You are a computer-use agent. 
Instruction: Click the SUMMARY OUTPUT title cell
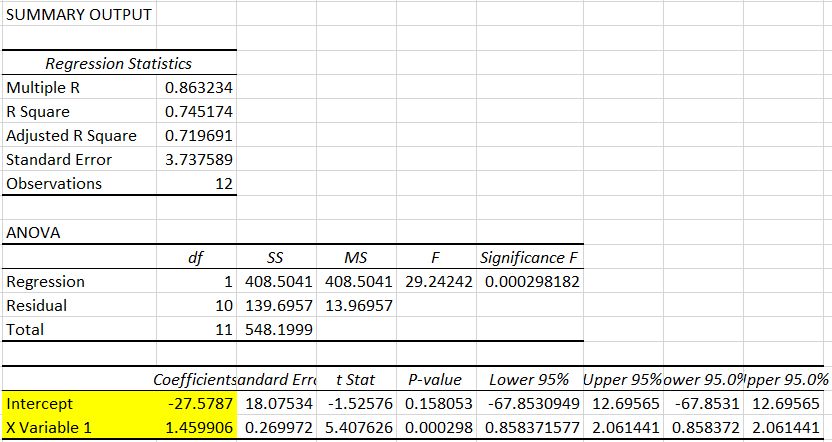(x=79, y=15)
